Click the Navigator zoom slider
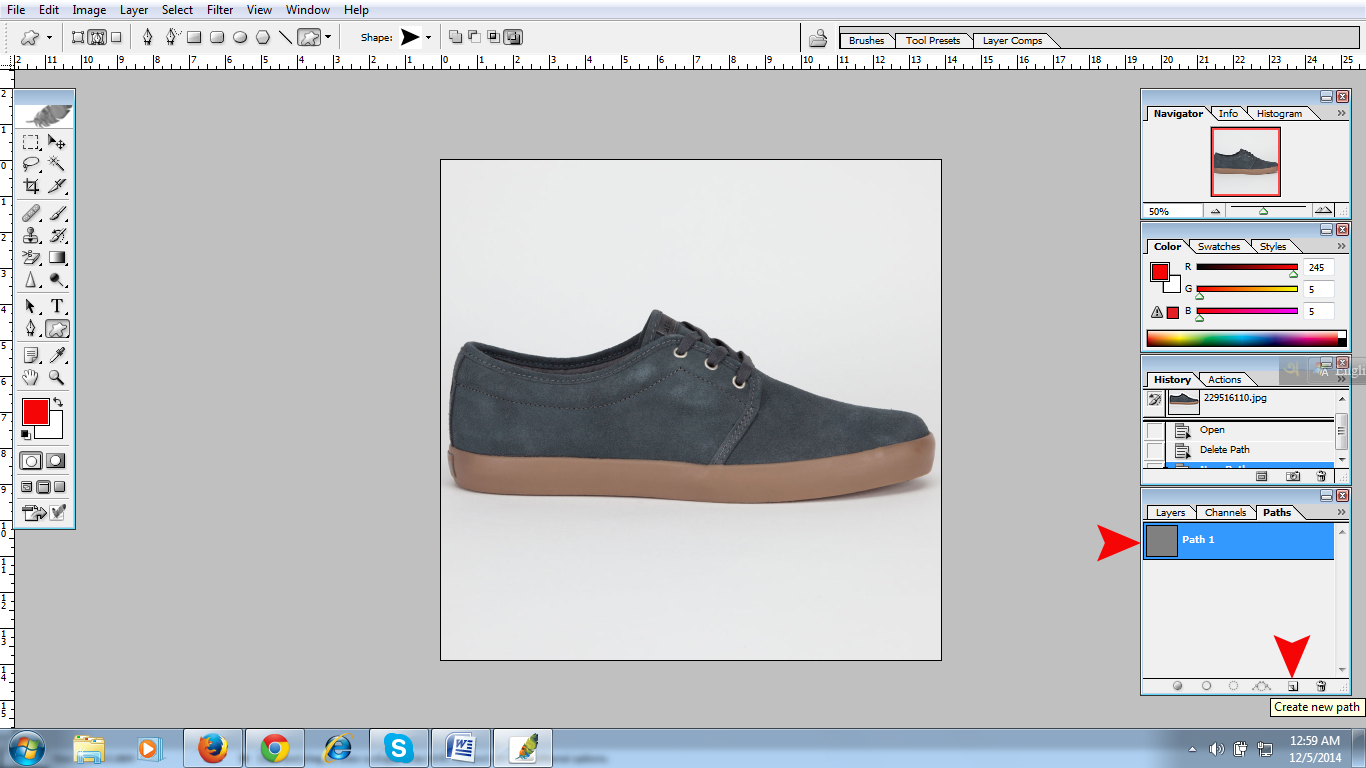The height and width of the screenshot is (768, 1366). click(1264, 211)
